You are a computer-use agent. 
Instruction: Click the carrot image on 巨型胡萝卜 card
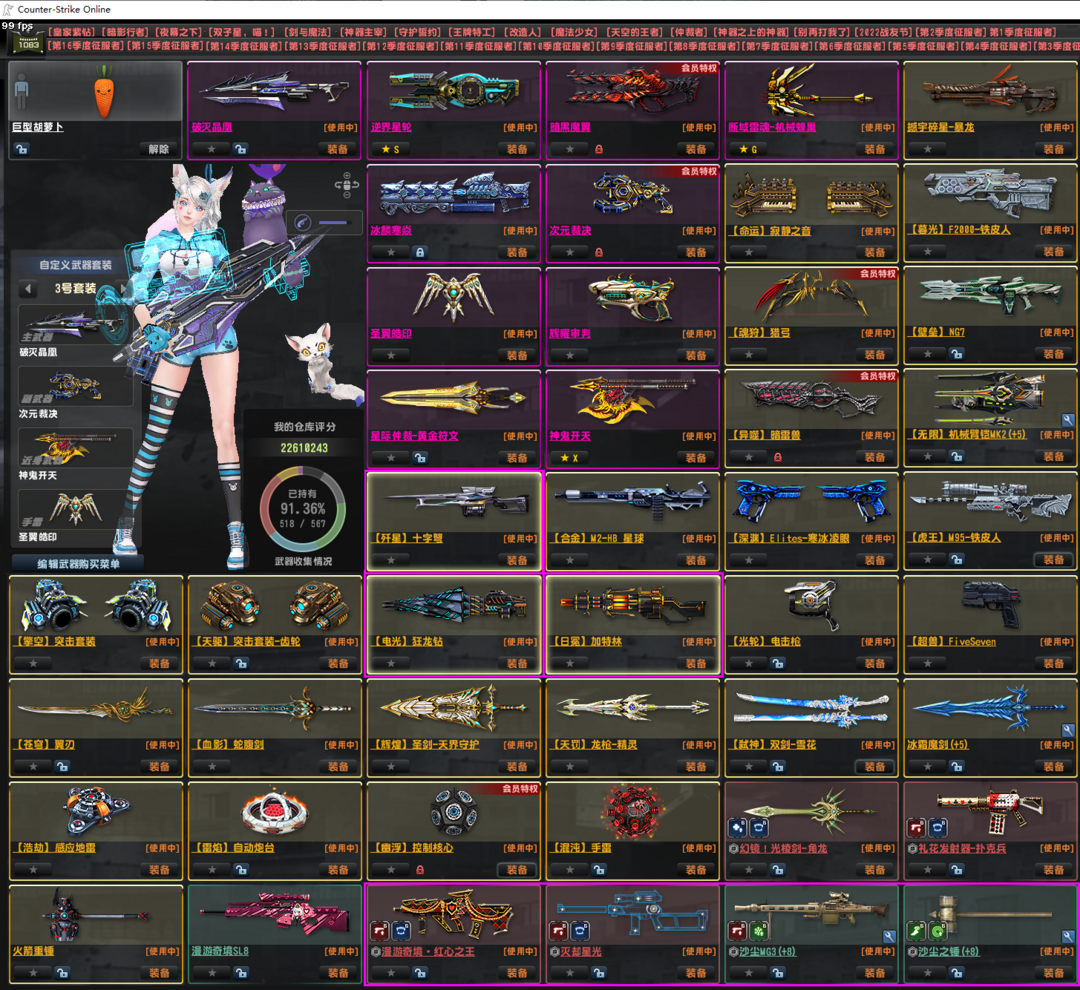(x=103, y=91)
